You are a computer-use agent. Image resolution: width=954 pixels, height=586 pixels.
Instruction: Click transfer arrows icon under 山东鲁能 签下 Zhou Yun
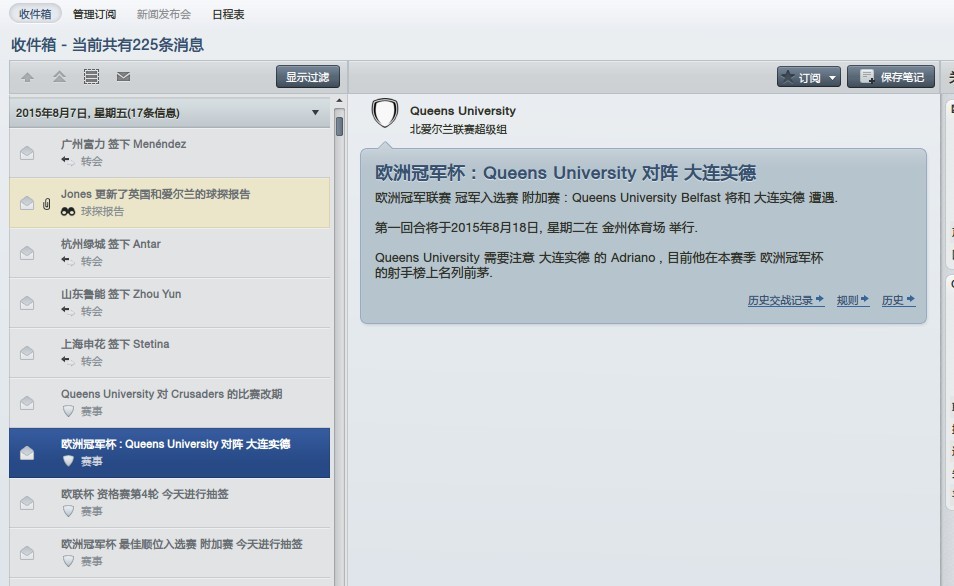coord(68,311)
